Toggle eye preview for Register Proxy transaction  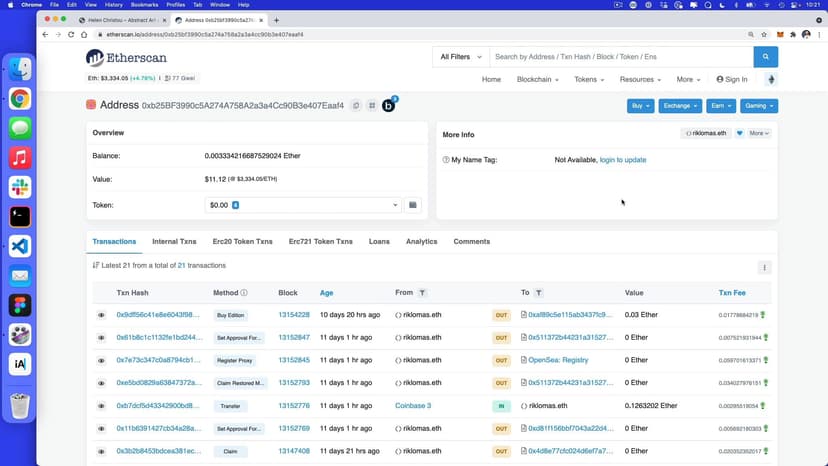coord(101,360)
